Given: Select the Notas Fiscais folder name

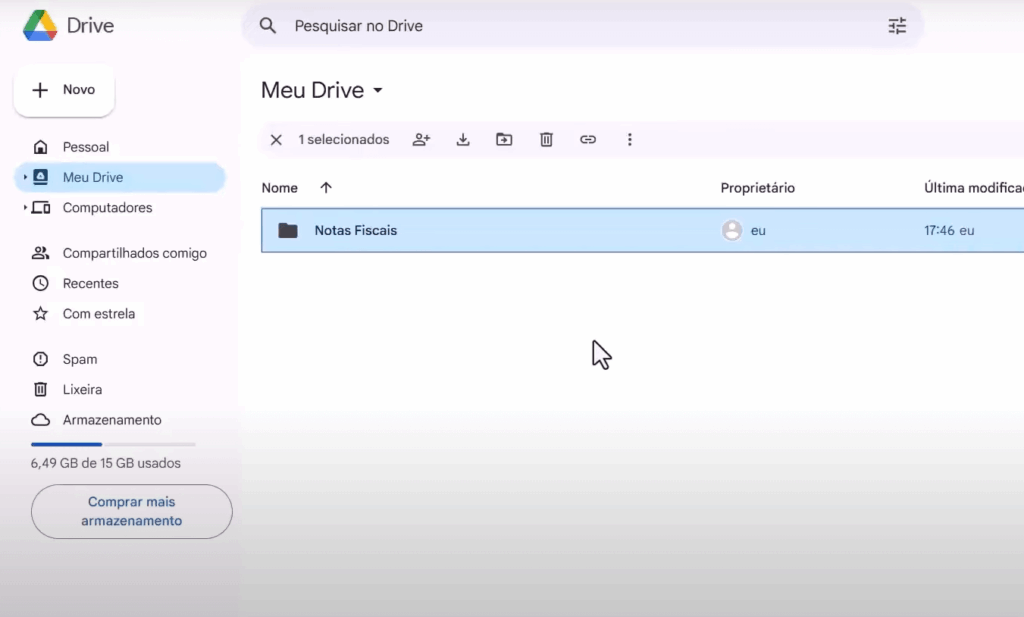Looking at the screenshot, I should pyautogui.click(x=356, y=230).
